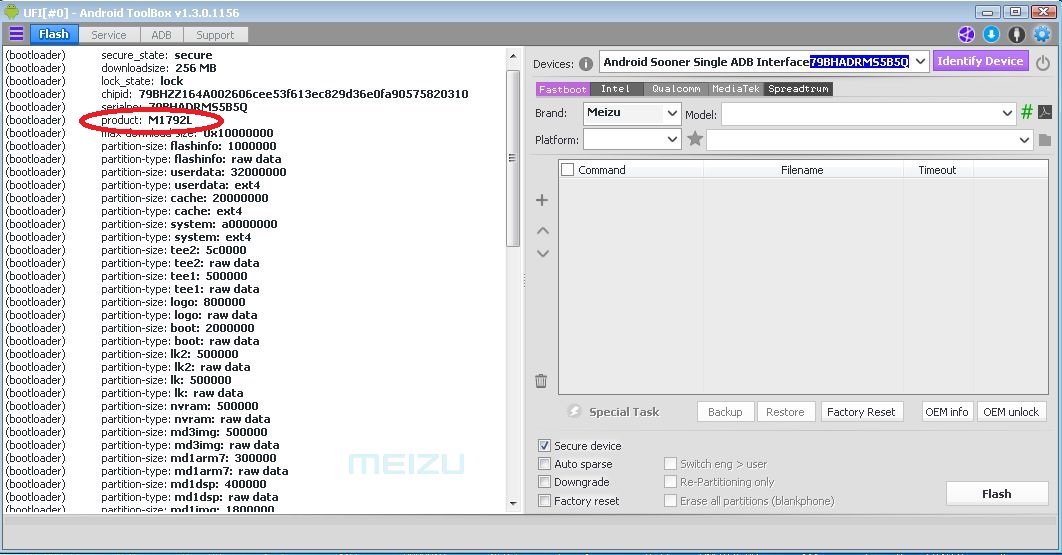Click the Factory Reset button
The width and height of the screenshot is (1062, 555).
[x=861, y=411]
